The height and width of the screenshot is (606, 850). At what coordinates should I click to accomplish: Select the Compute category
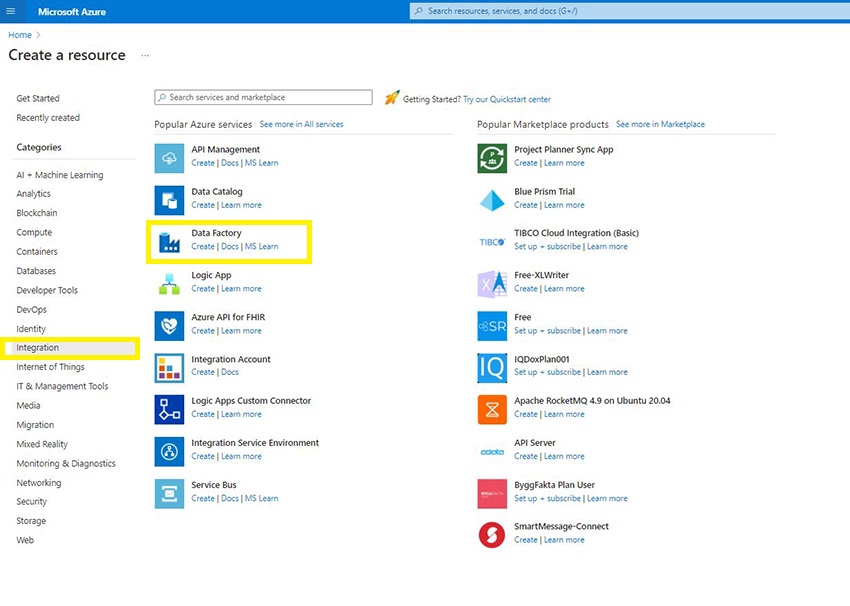(x=34, y=232)
